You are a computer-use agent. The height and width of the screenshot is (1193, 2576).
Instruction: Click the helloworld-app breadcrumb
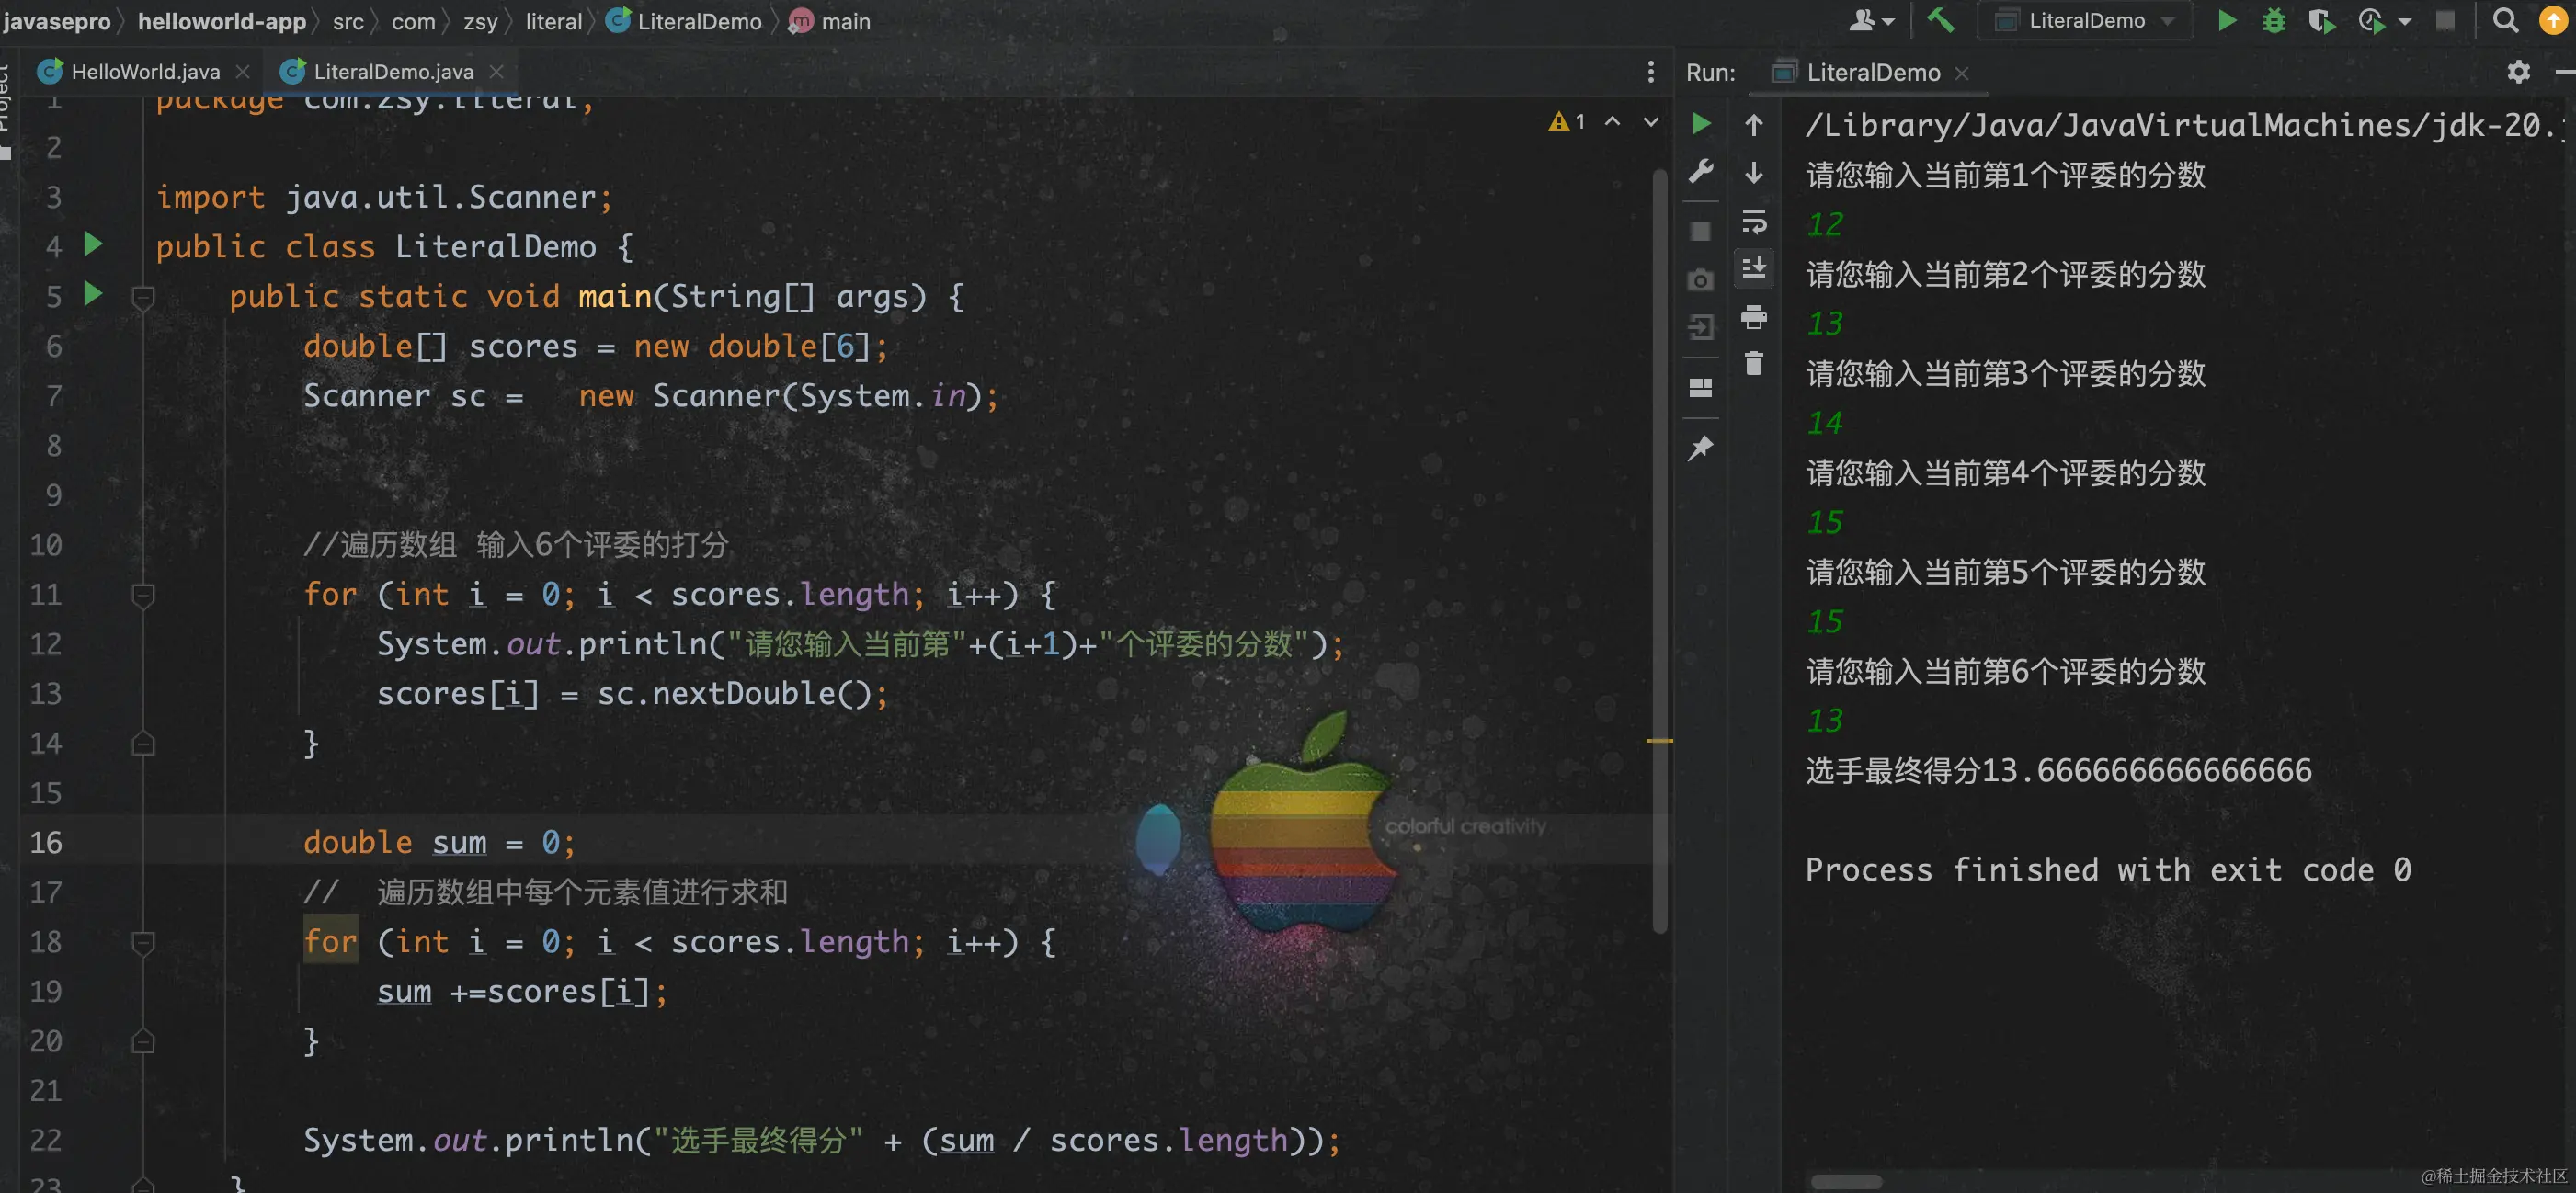221,22
